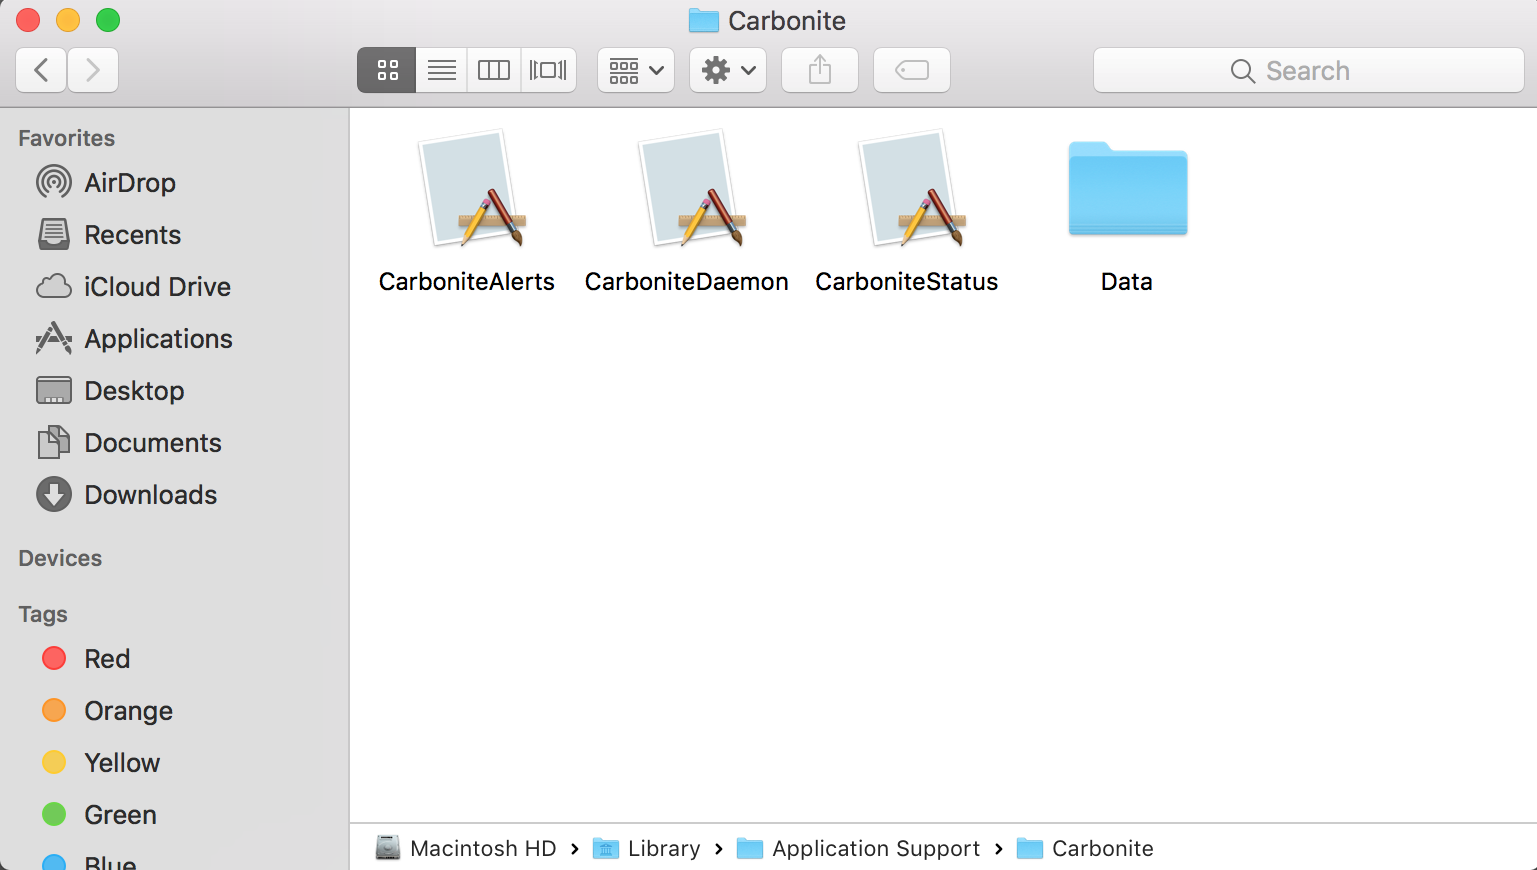
Task: Select the CarboniteDaemon file icon
Action: 687,190
